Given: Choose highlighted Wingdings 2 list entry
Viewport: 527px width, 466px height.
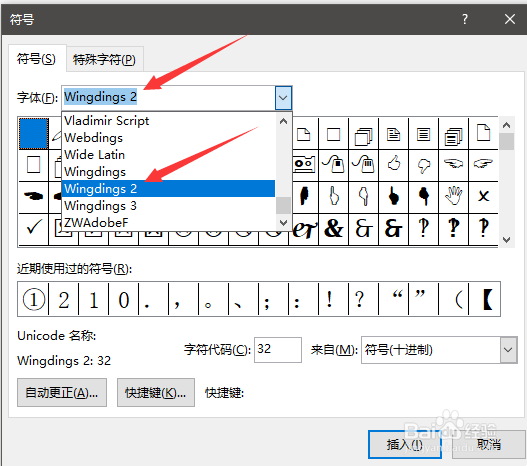Looking at the screenshot, I should tap(168, 188).
